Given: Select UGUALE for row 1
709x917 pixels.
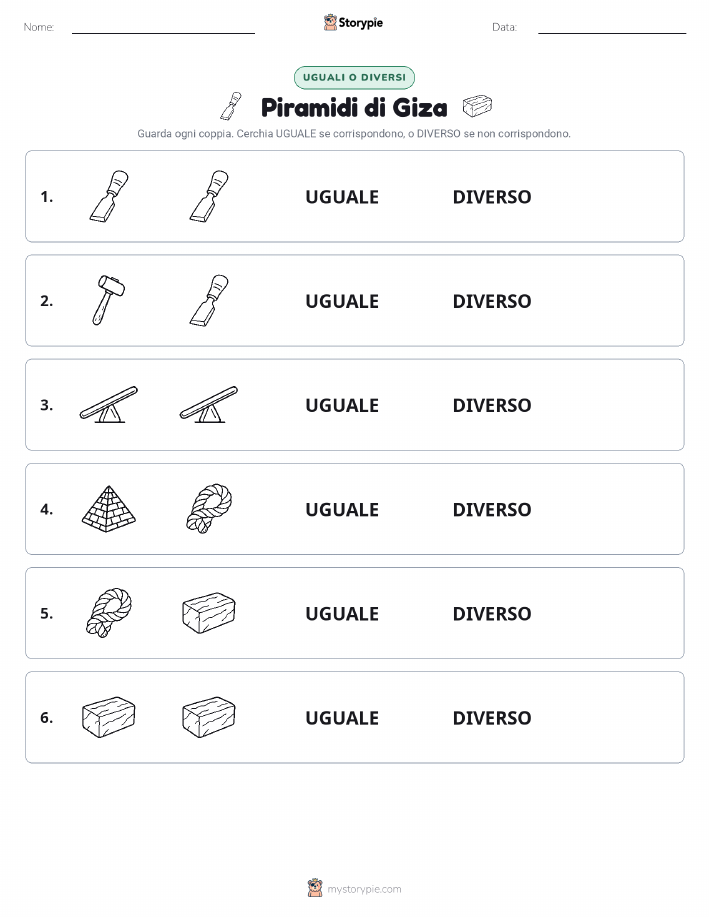Looking at the screenshot, I should click(x=342, y=197).
